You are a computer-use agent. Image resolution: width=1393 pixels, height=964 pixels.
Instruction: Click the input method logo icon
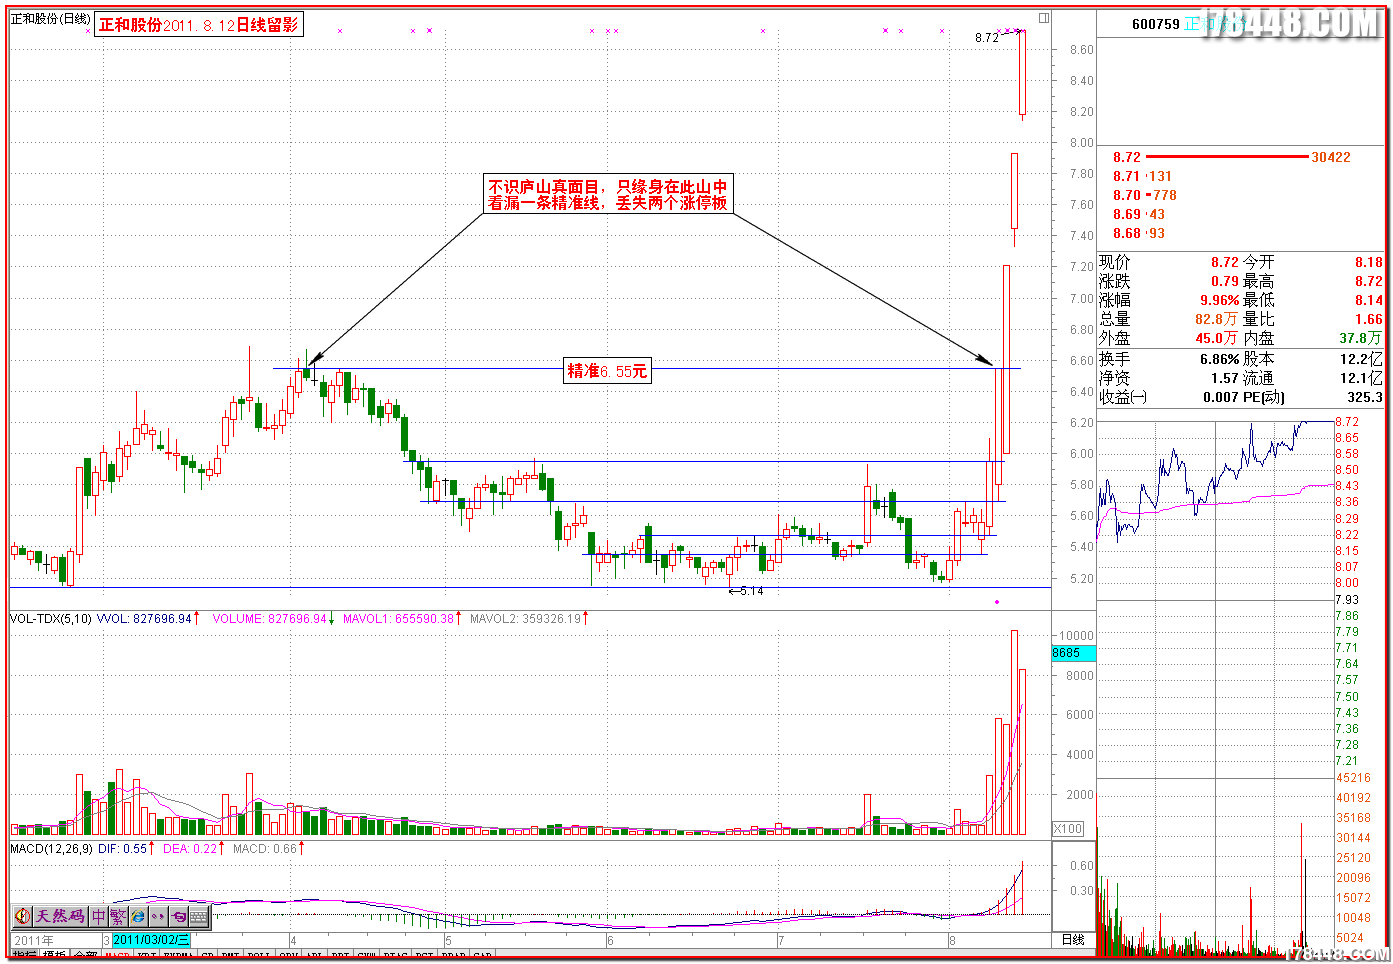click(x=23, y=916)
